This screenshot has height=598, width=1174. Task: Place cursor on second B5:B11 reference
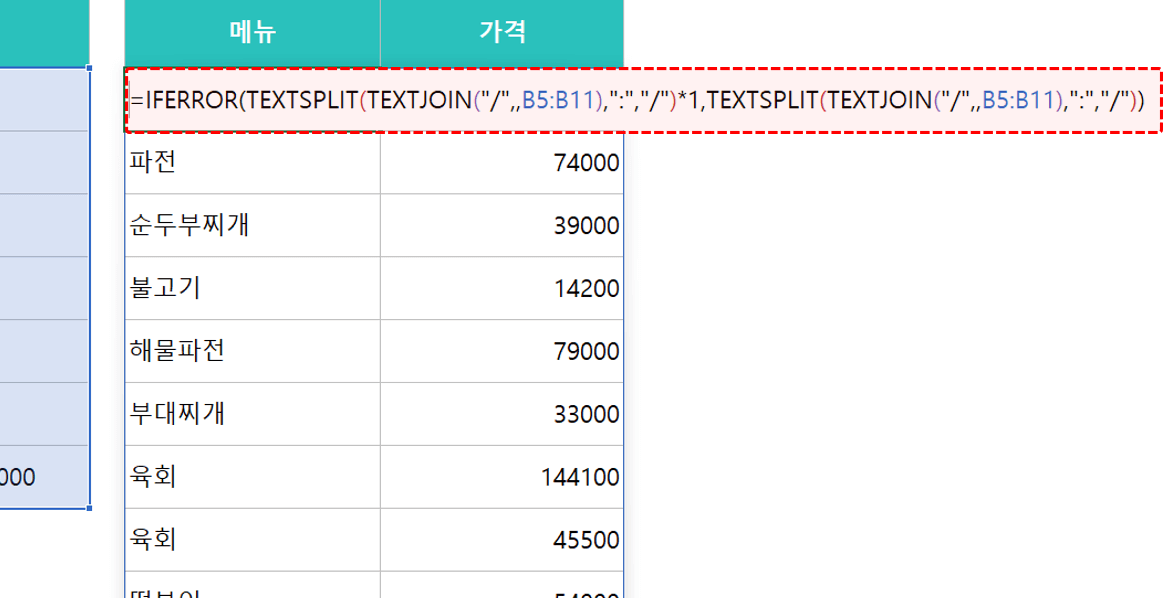click(1019, 100)
